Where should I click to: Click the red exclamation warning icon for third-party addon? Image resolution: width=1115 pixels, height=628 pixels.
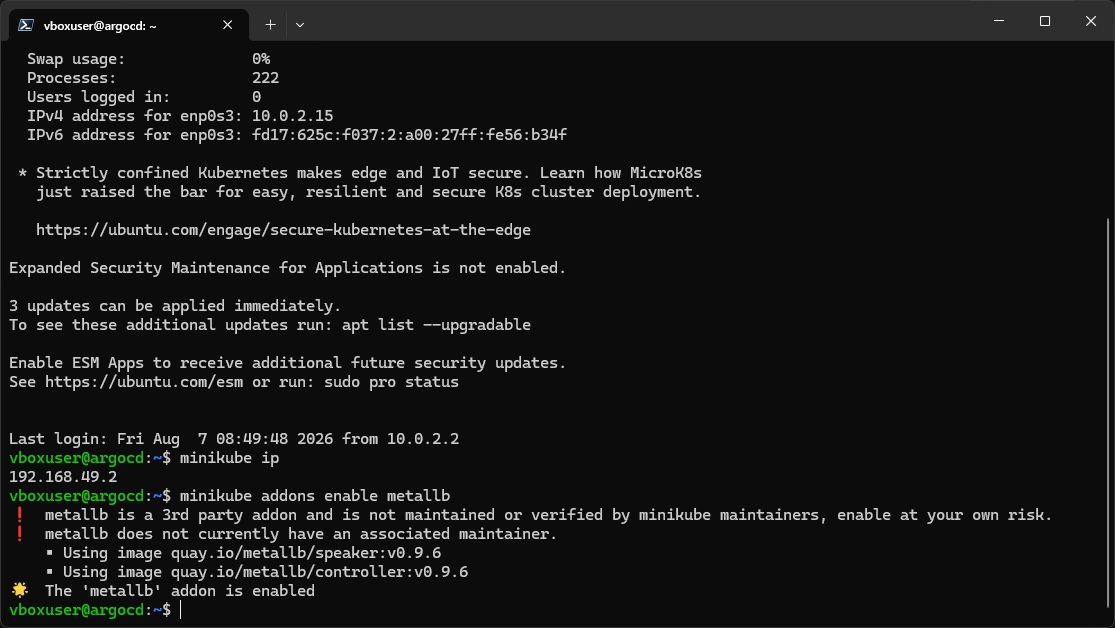click(20, 514)
